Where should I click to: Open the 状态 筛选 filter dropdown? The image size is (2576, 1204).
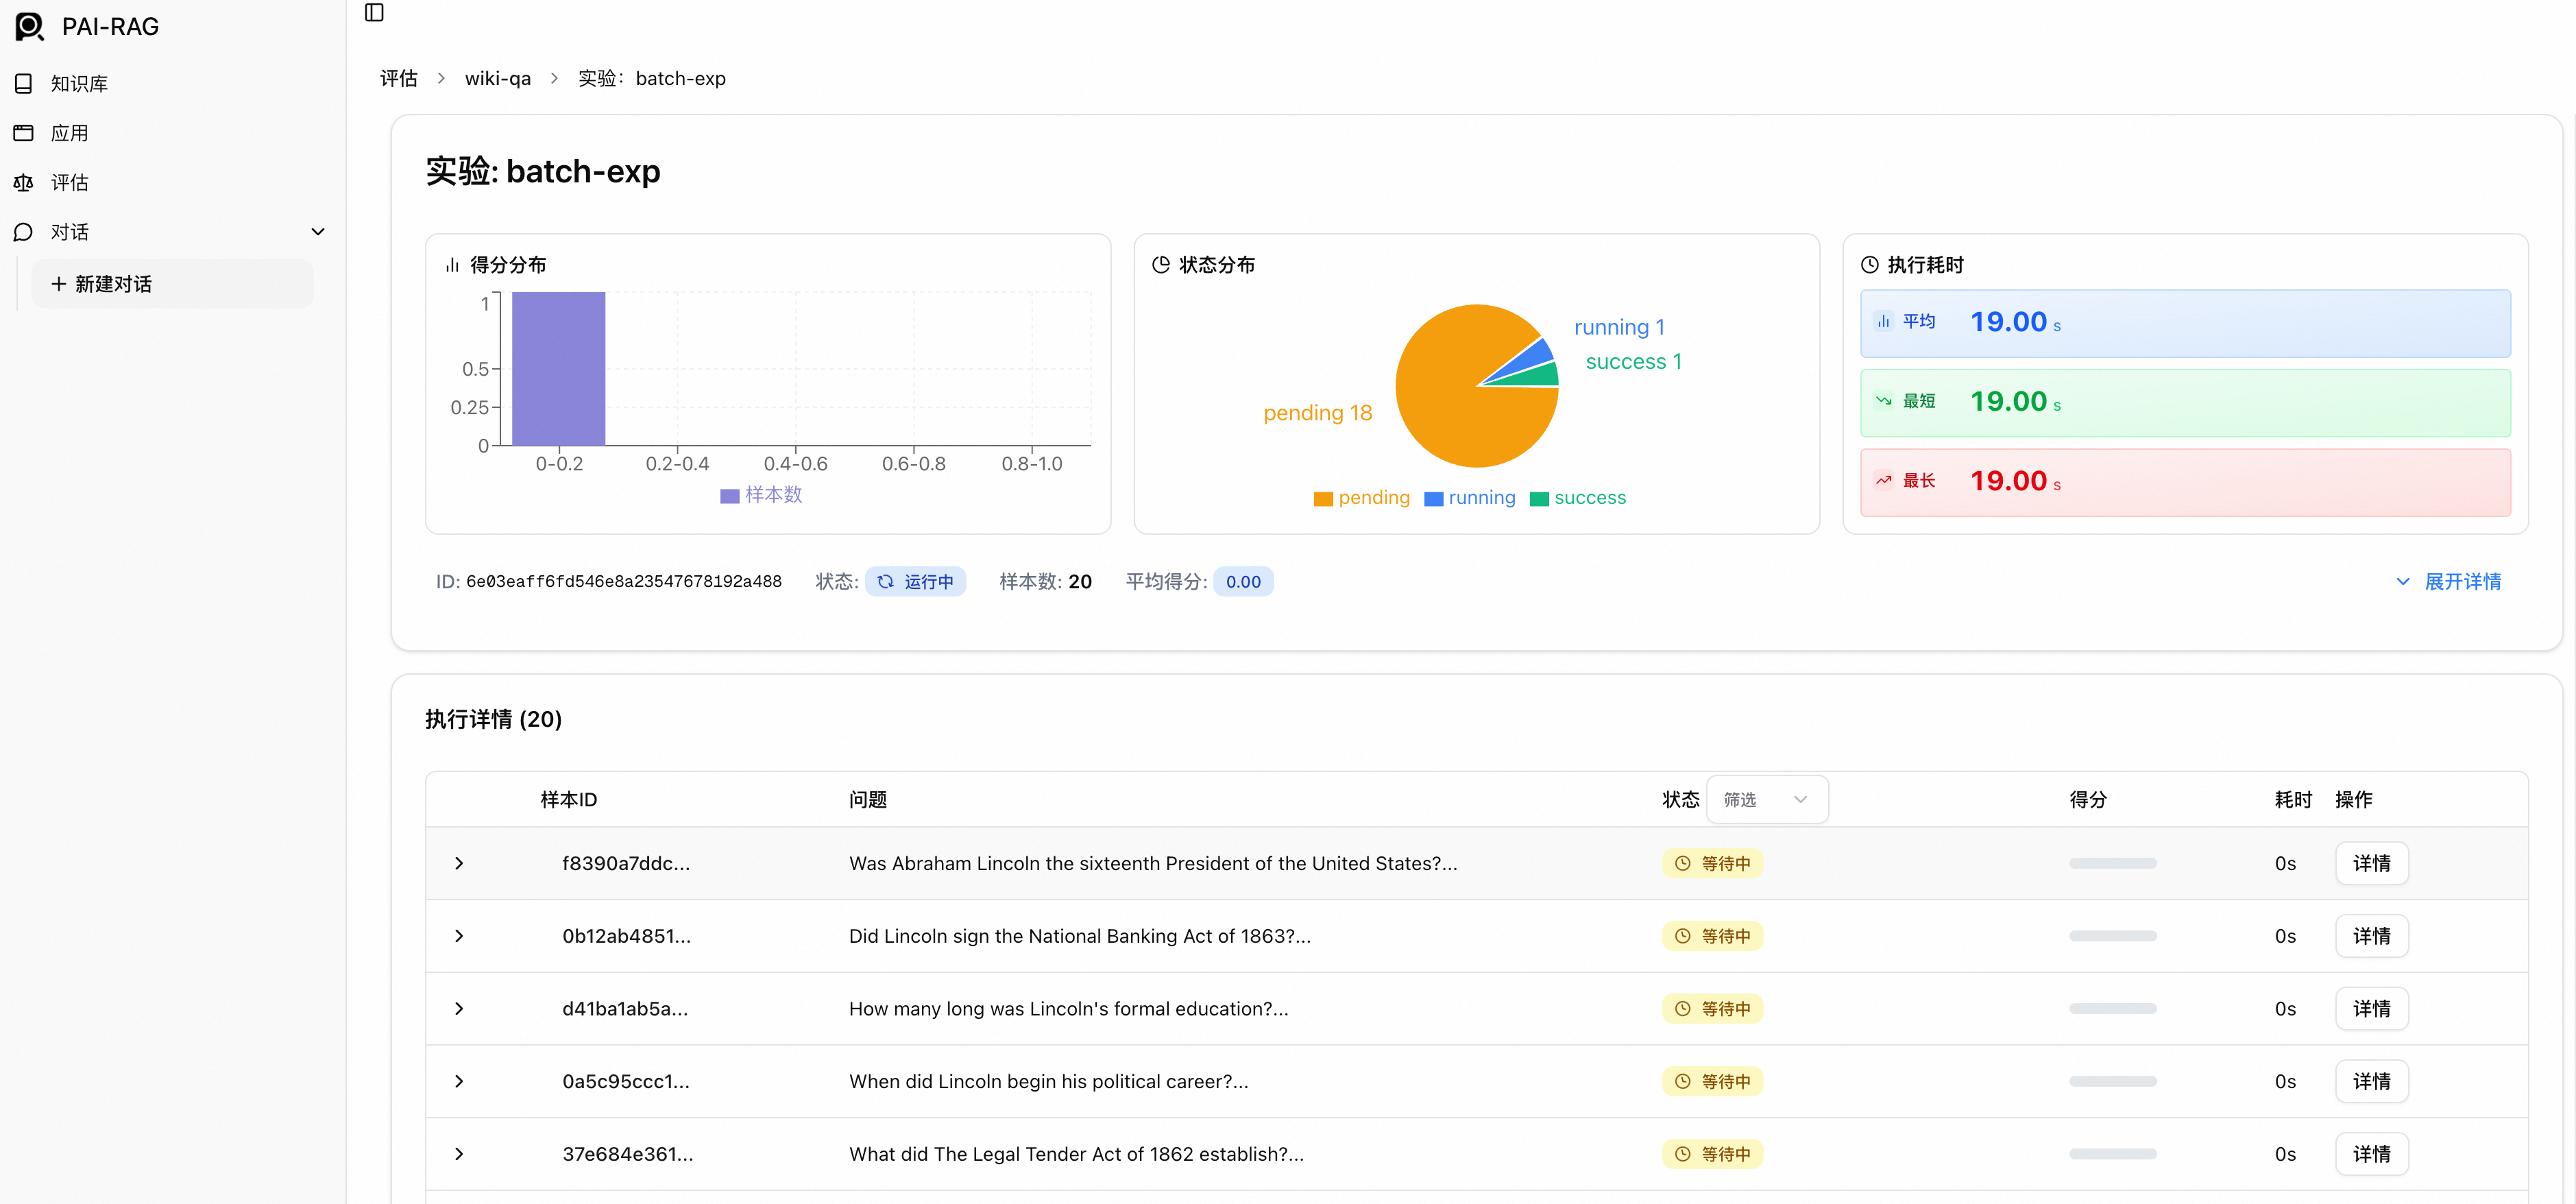click(1766, 800)
